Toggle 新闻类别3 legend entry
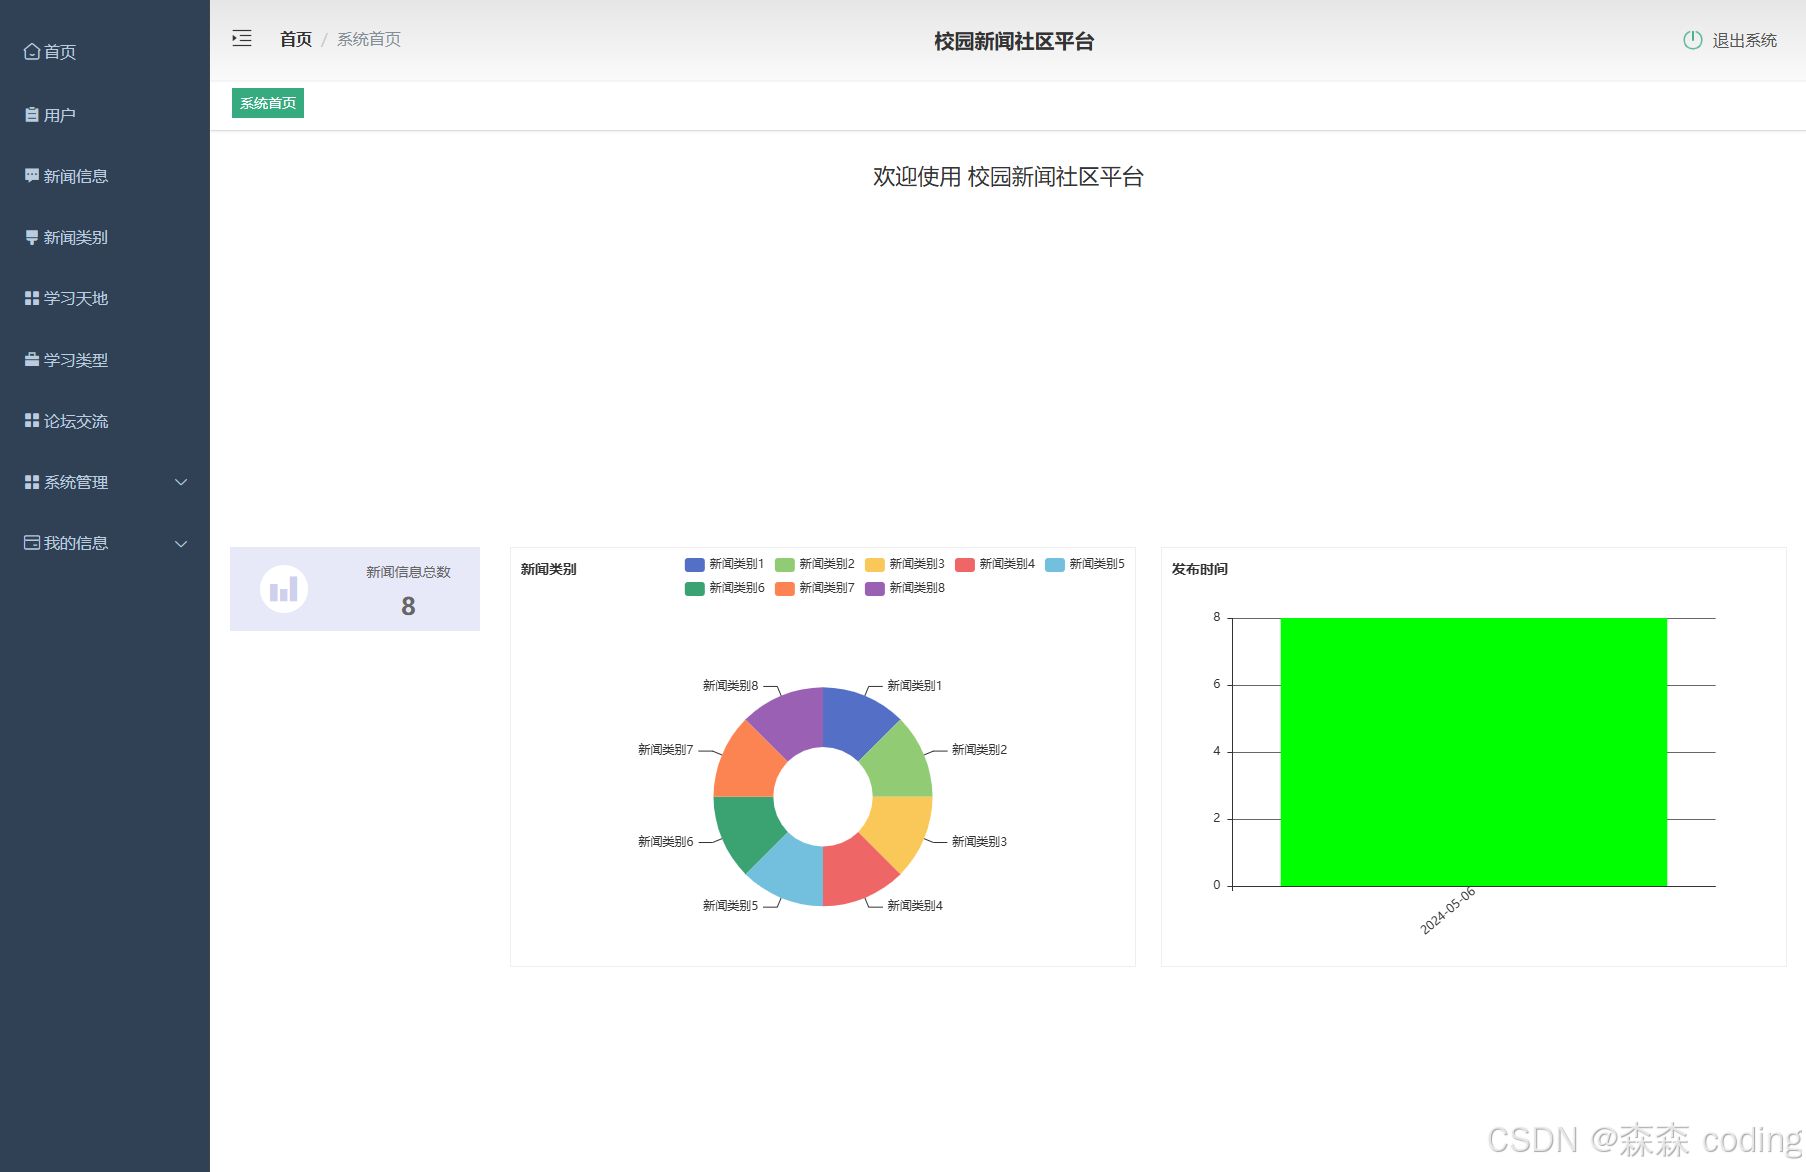The width and height of the screenshot is (1806, 1172). tap(905, 564)
